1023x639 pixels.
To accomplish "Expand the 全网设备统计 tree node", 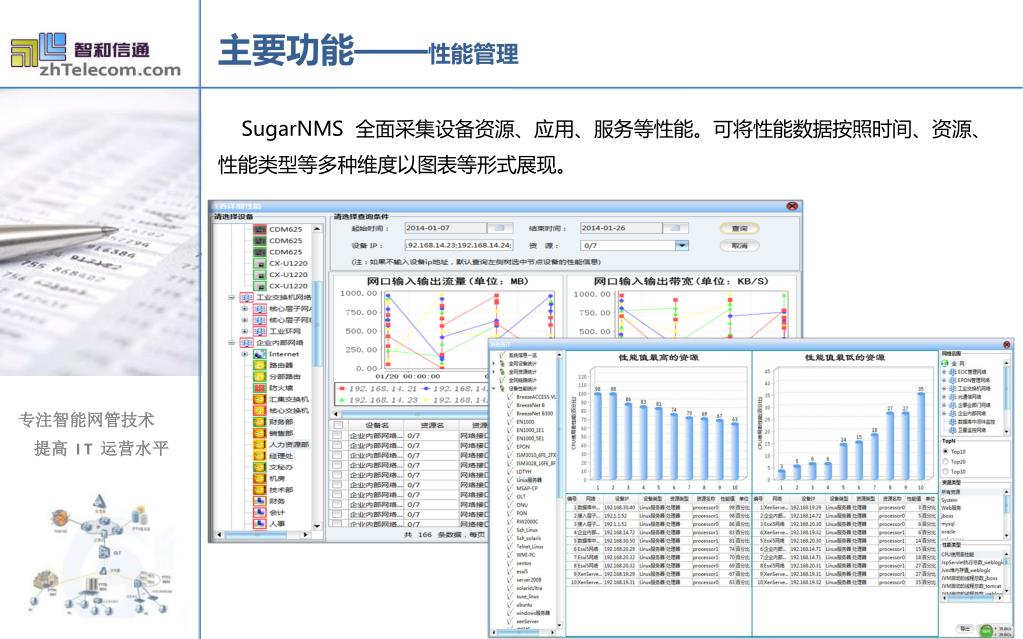I will pos(494,364).
